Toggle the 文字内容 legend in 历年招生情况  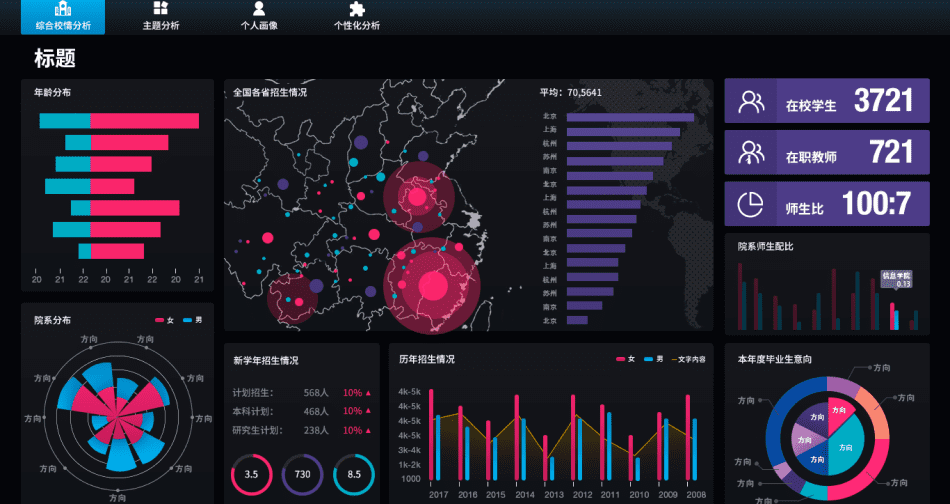[x=688, y=359]
